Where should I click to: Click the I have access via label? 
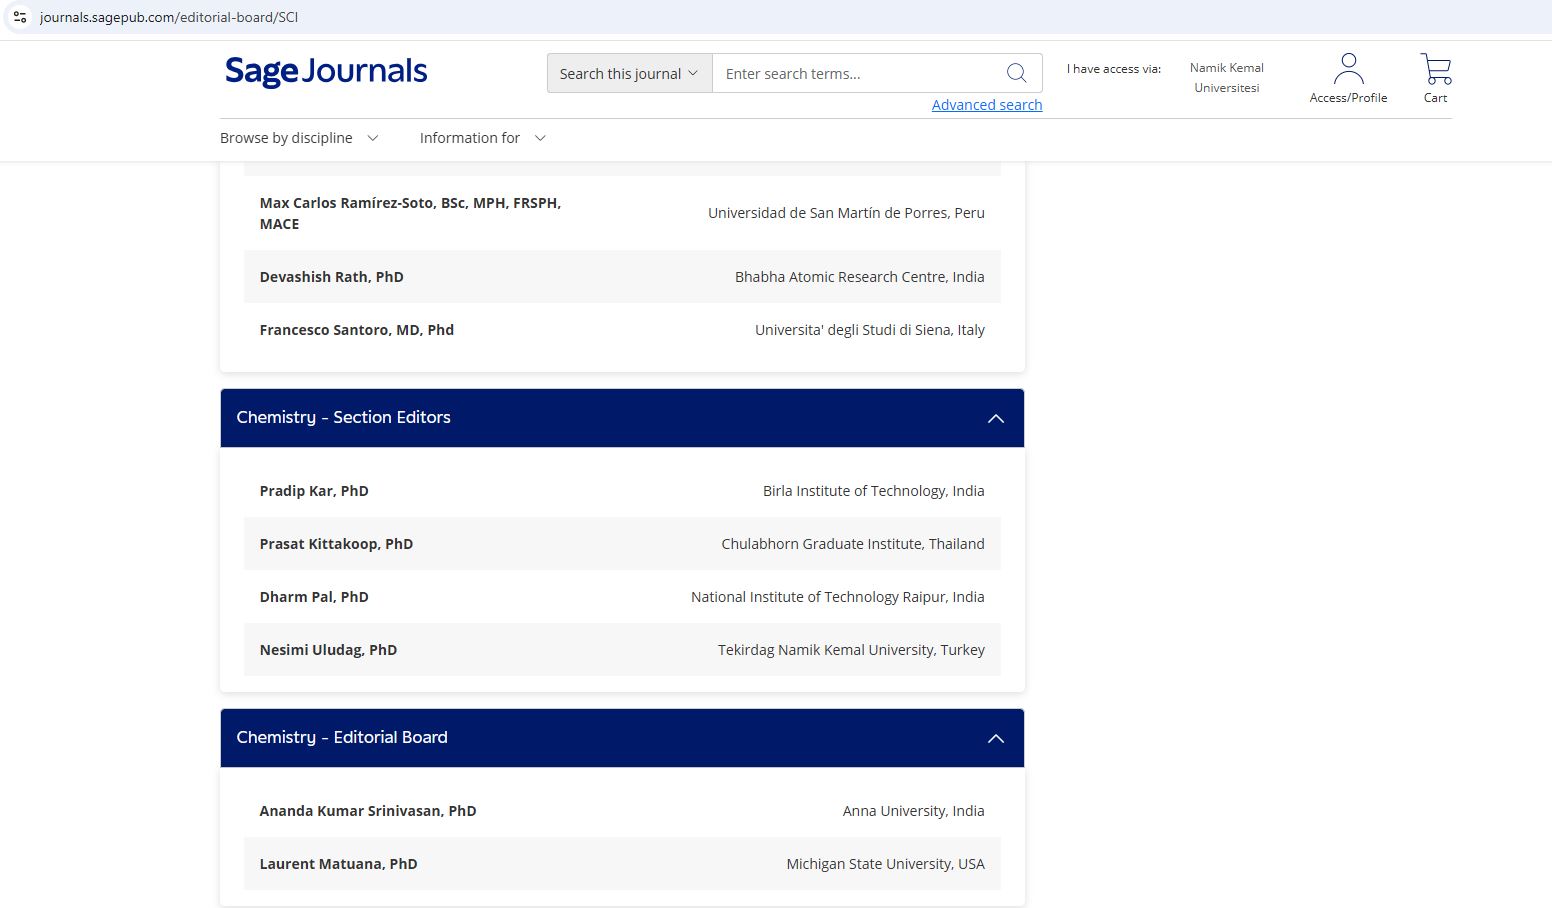(1113, 69)
